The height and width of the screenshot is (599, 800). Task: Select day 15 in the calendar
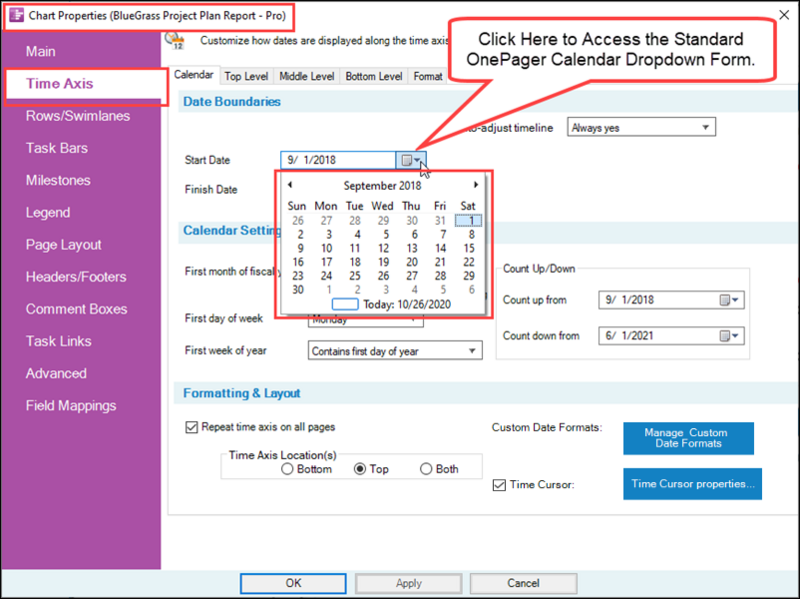tap(468, 248)
